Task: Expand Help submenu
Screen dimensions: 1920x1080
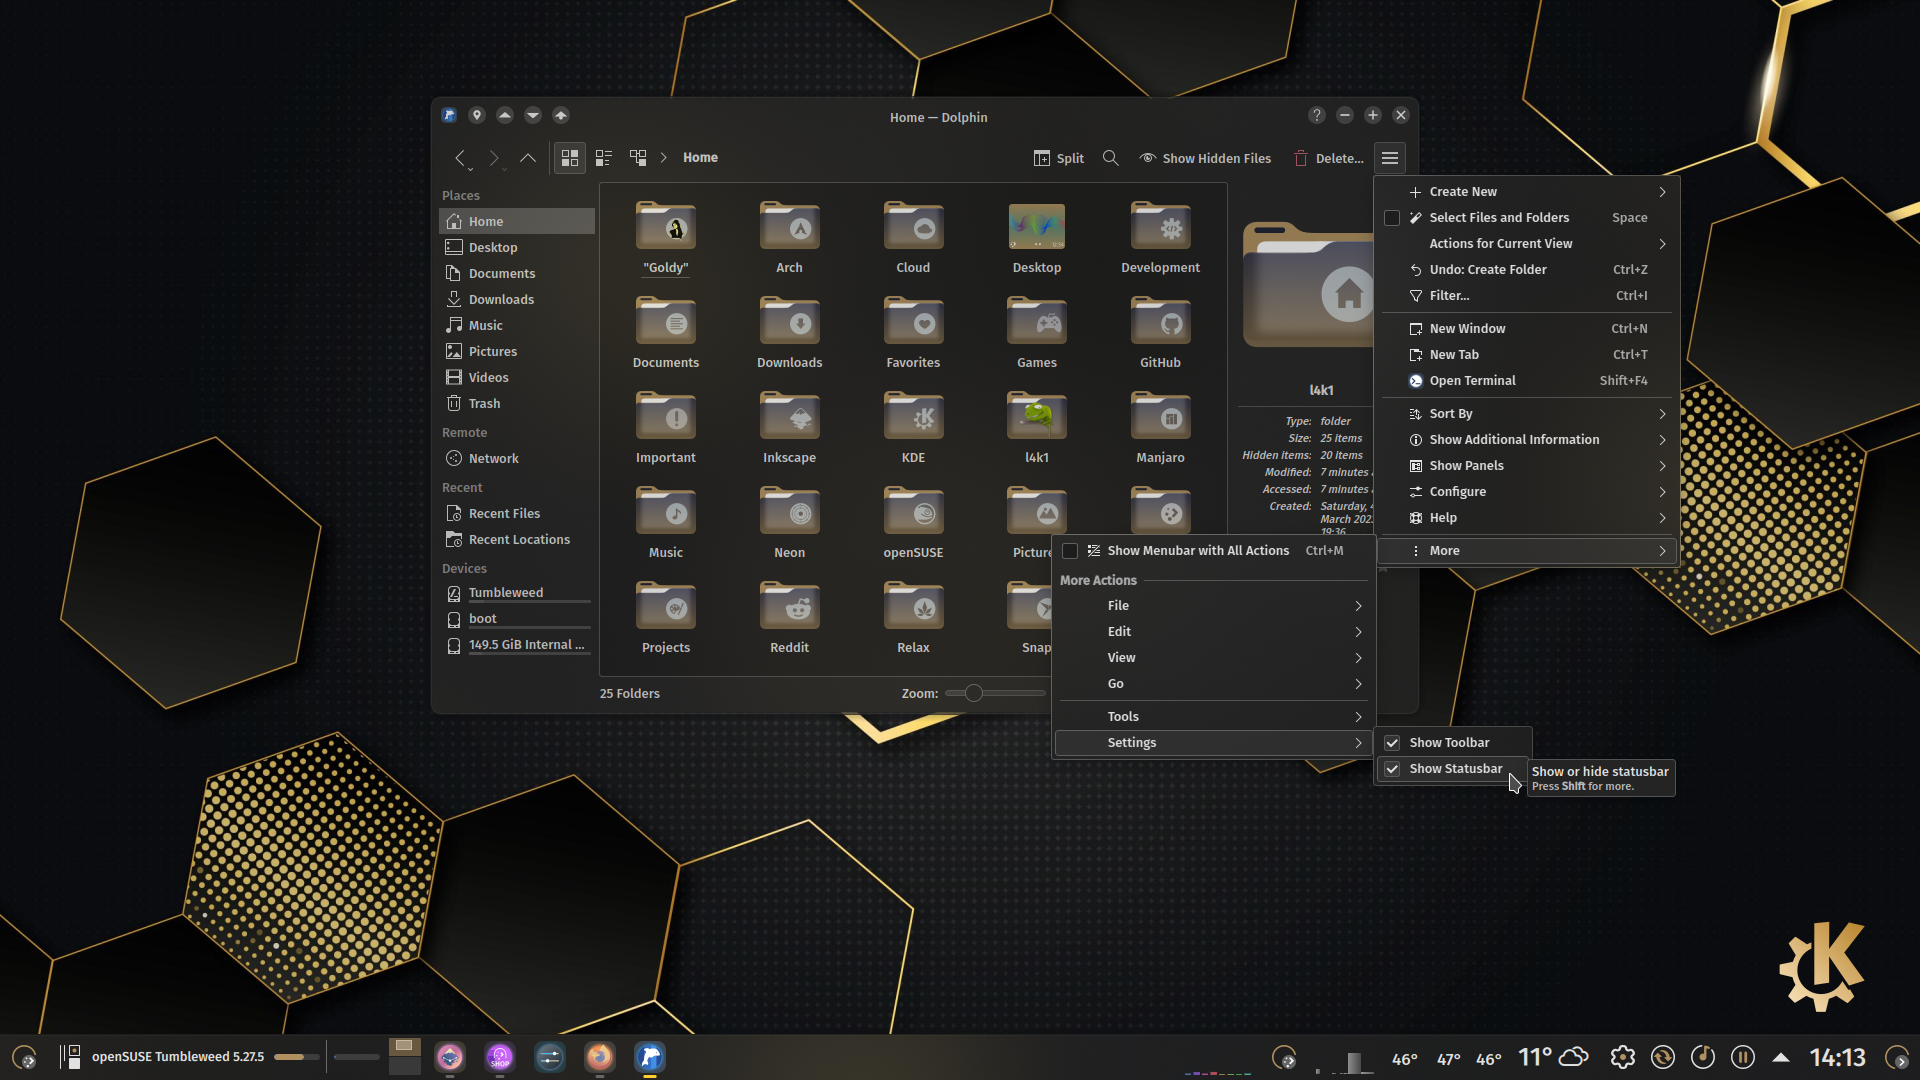Action: 1528,517
